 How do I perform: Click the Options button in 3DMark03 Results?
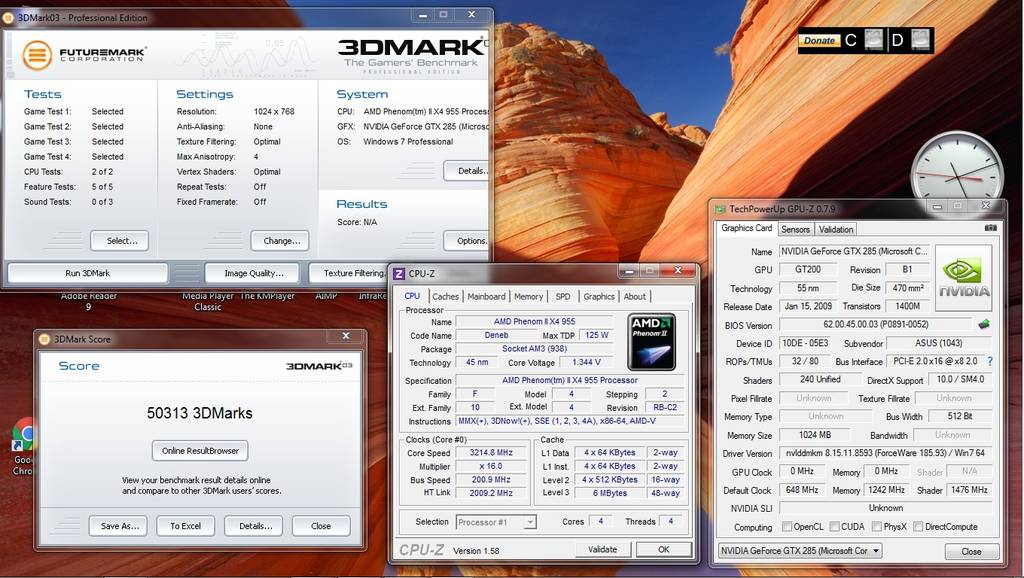point(466,240)
